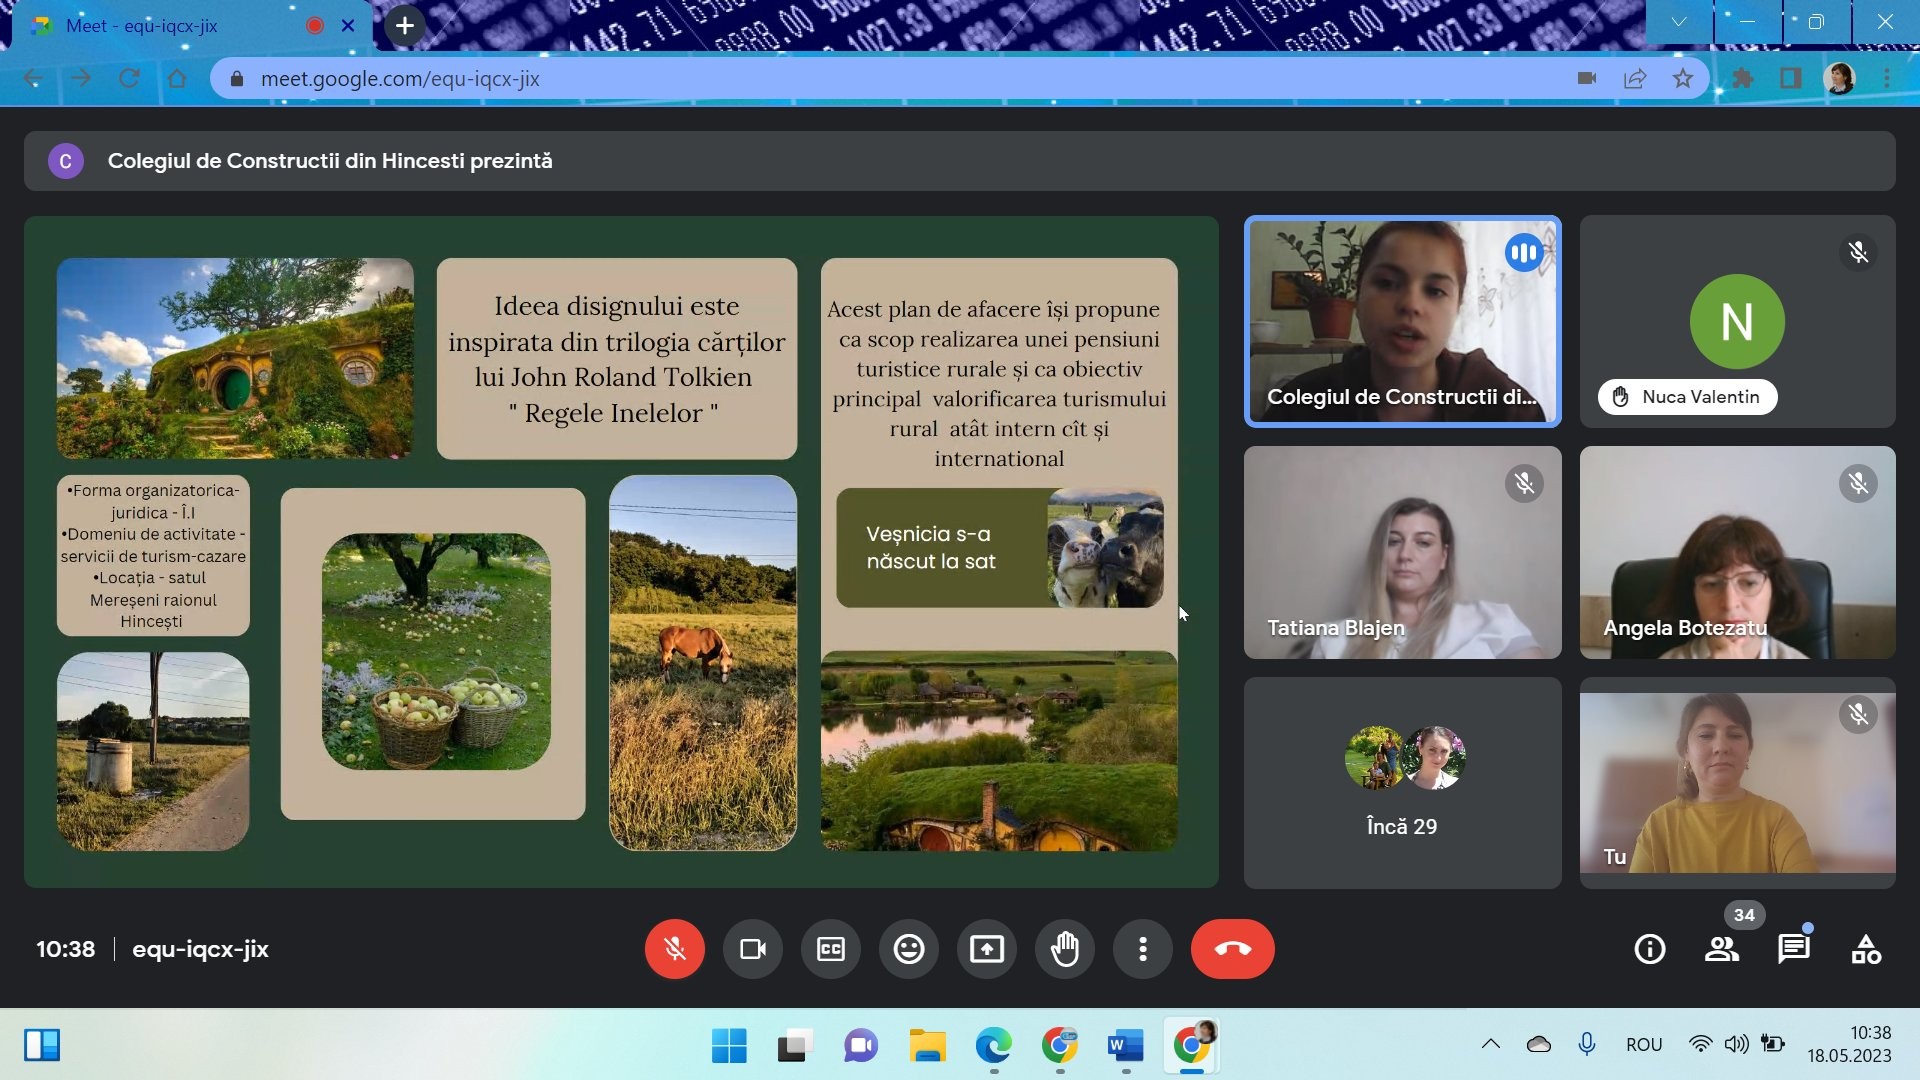This screenshot has height=1080, width=1920.
Task: Click the presentation banner Colegiul de Constructii
Action: [959, 161]
